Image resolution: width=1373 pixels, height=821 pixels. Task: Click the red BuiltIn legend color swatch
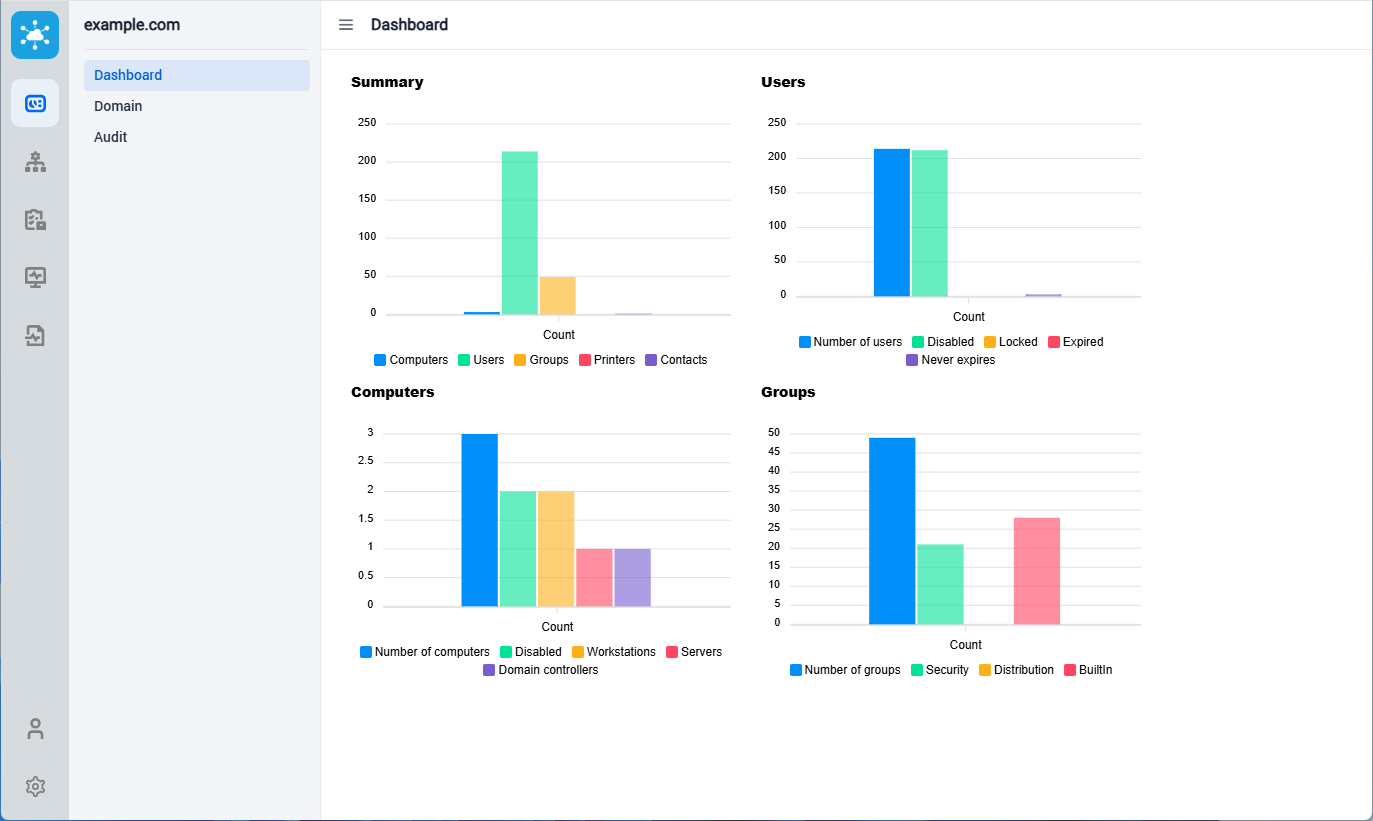point(1070,670)
